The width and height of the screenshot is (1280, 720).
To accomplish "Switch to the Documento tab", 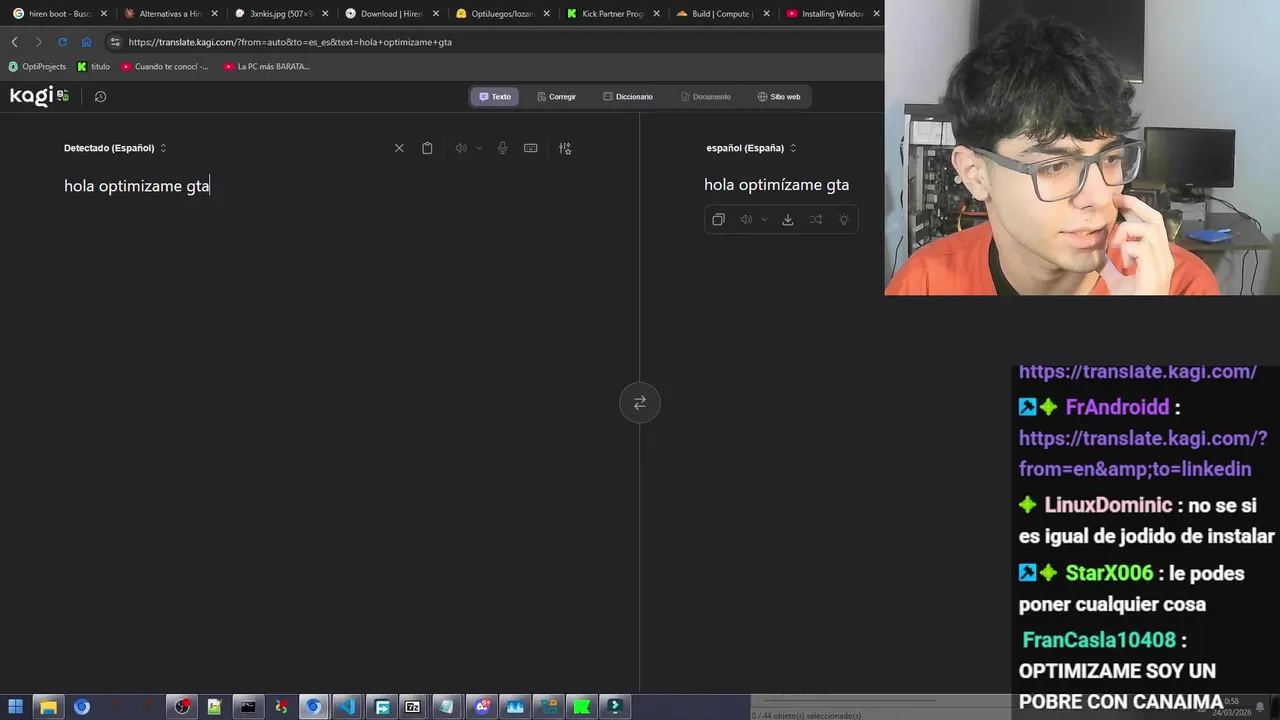I will (706, 97).
